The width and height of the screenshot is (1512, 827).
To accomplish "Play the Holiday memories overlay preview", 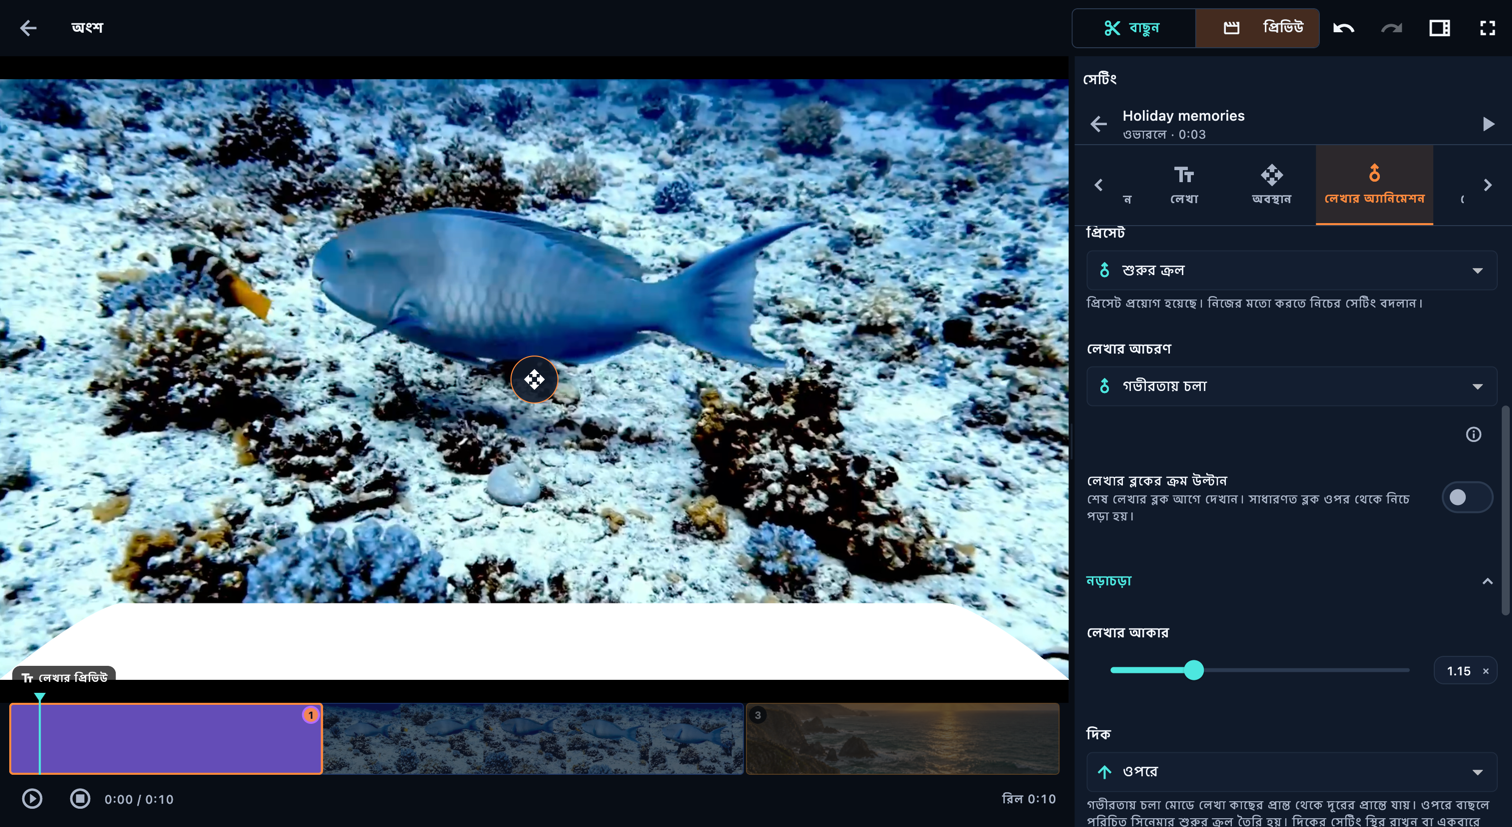I will click(x=1488, y=124).
